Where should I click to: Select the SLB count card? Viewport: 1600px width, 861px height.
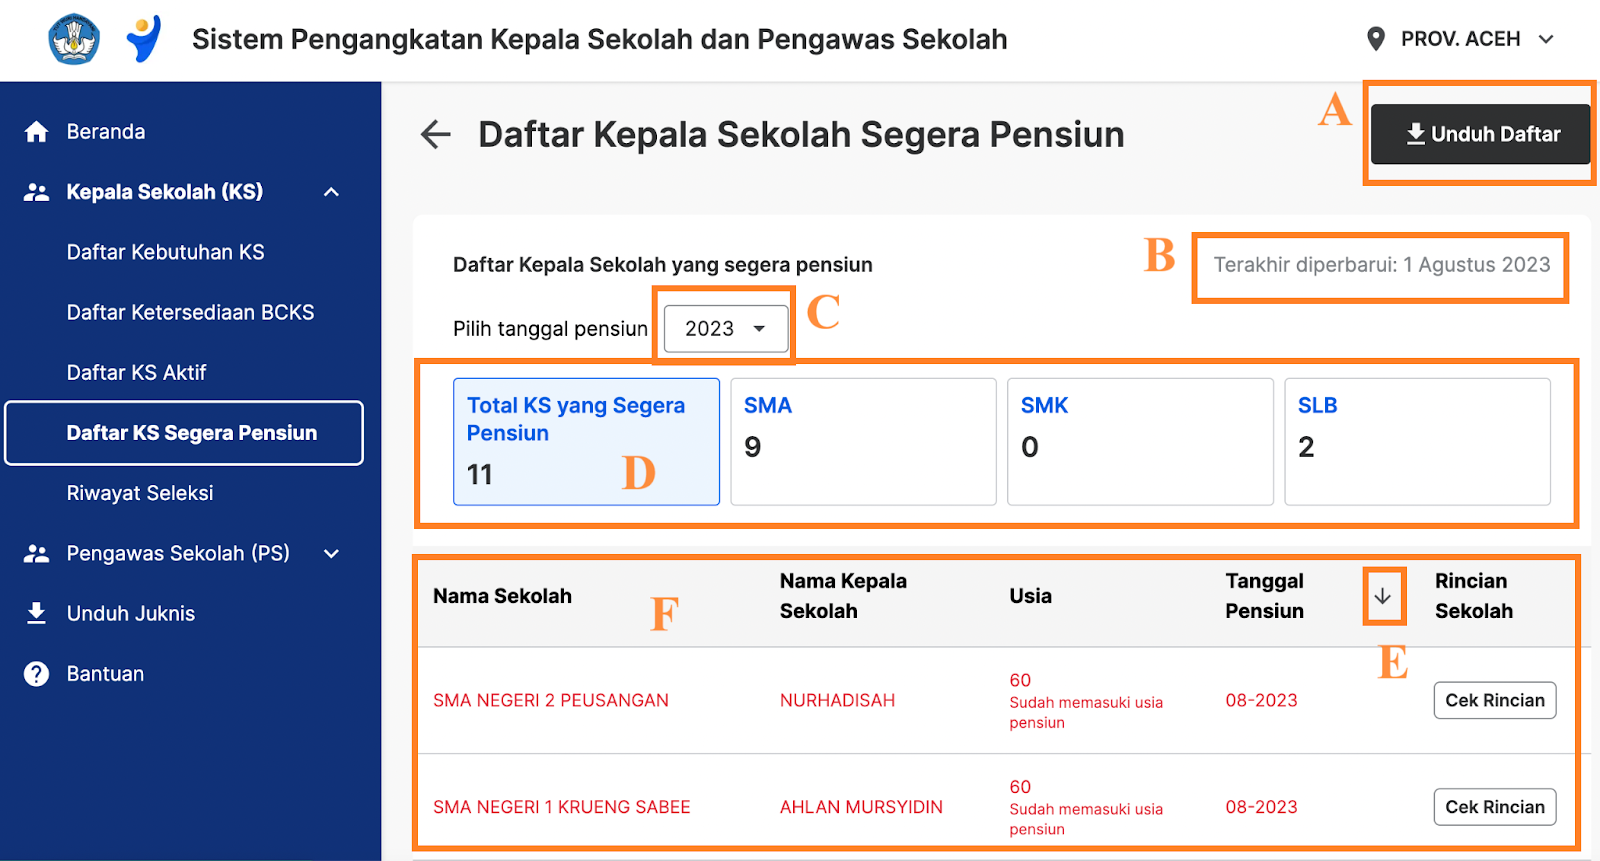point(1417,441)
